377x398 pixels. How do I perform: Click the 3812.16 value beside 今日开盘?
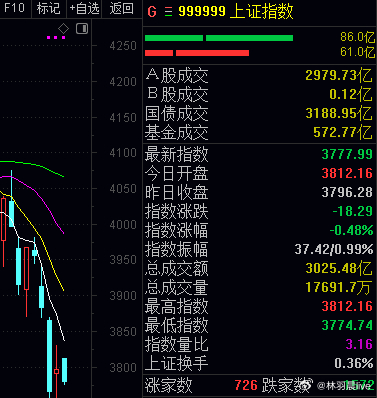(347, 173)
